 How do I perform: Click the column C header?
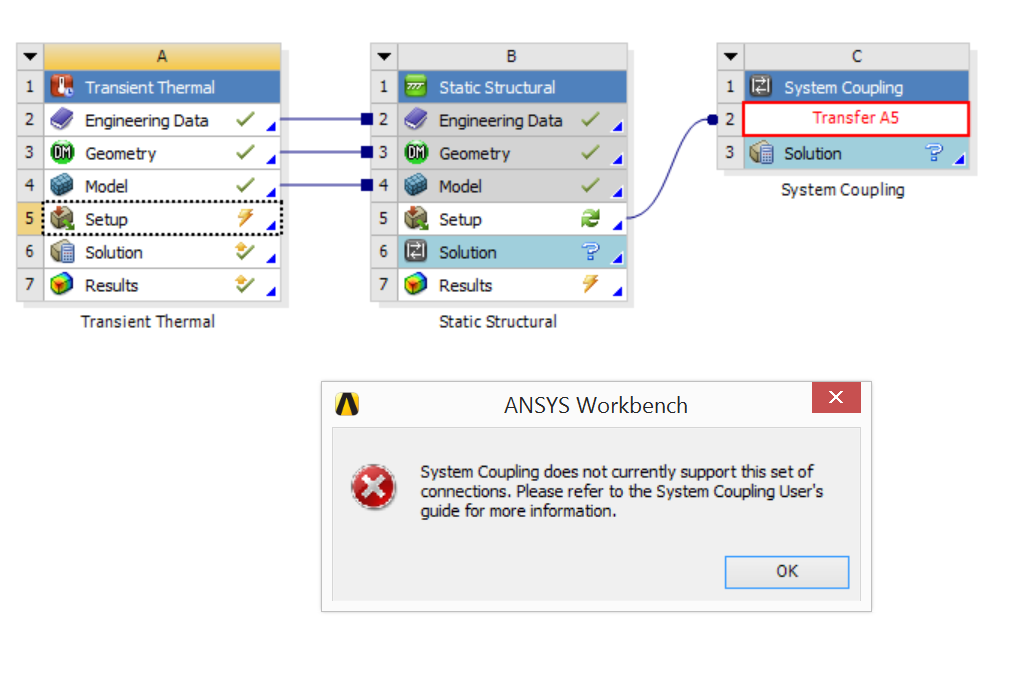(x=857, y=57)
